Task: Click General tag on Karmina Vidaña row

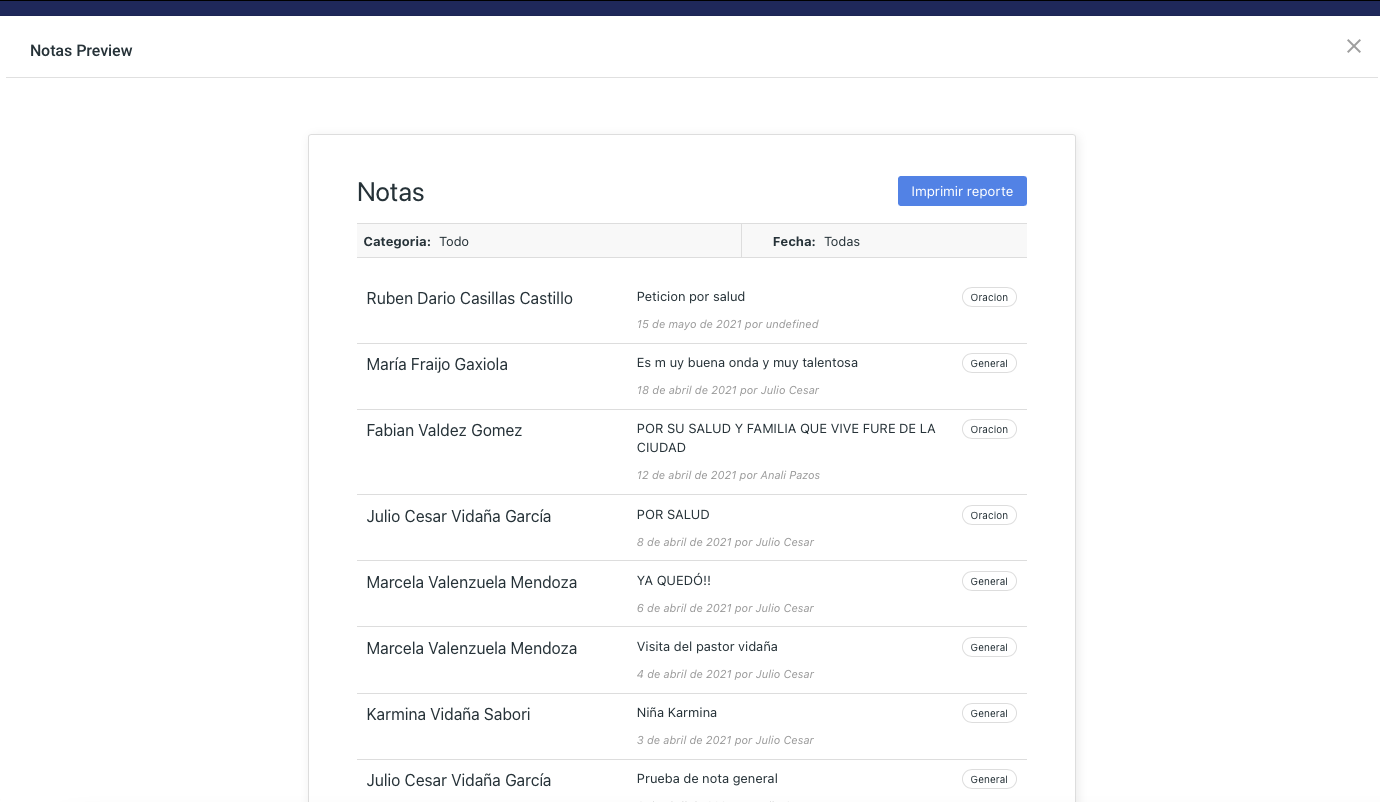Action: (989, 713)
